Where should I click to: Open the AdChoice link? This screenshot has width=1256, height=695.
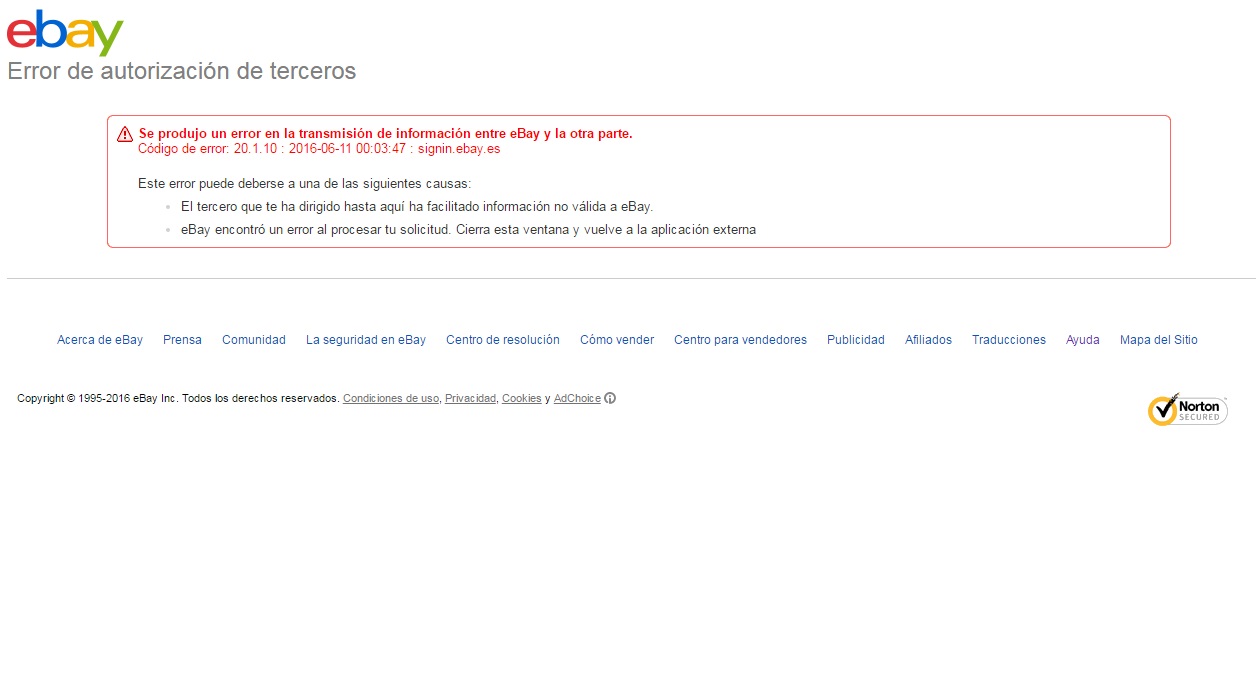click(577, 398)
